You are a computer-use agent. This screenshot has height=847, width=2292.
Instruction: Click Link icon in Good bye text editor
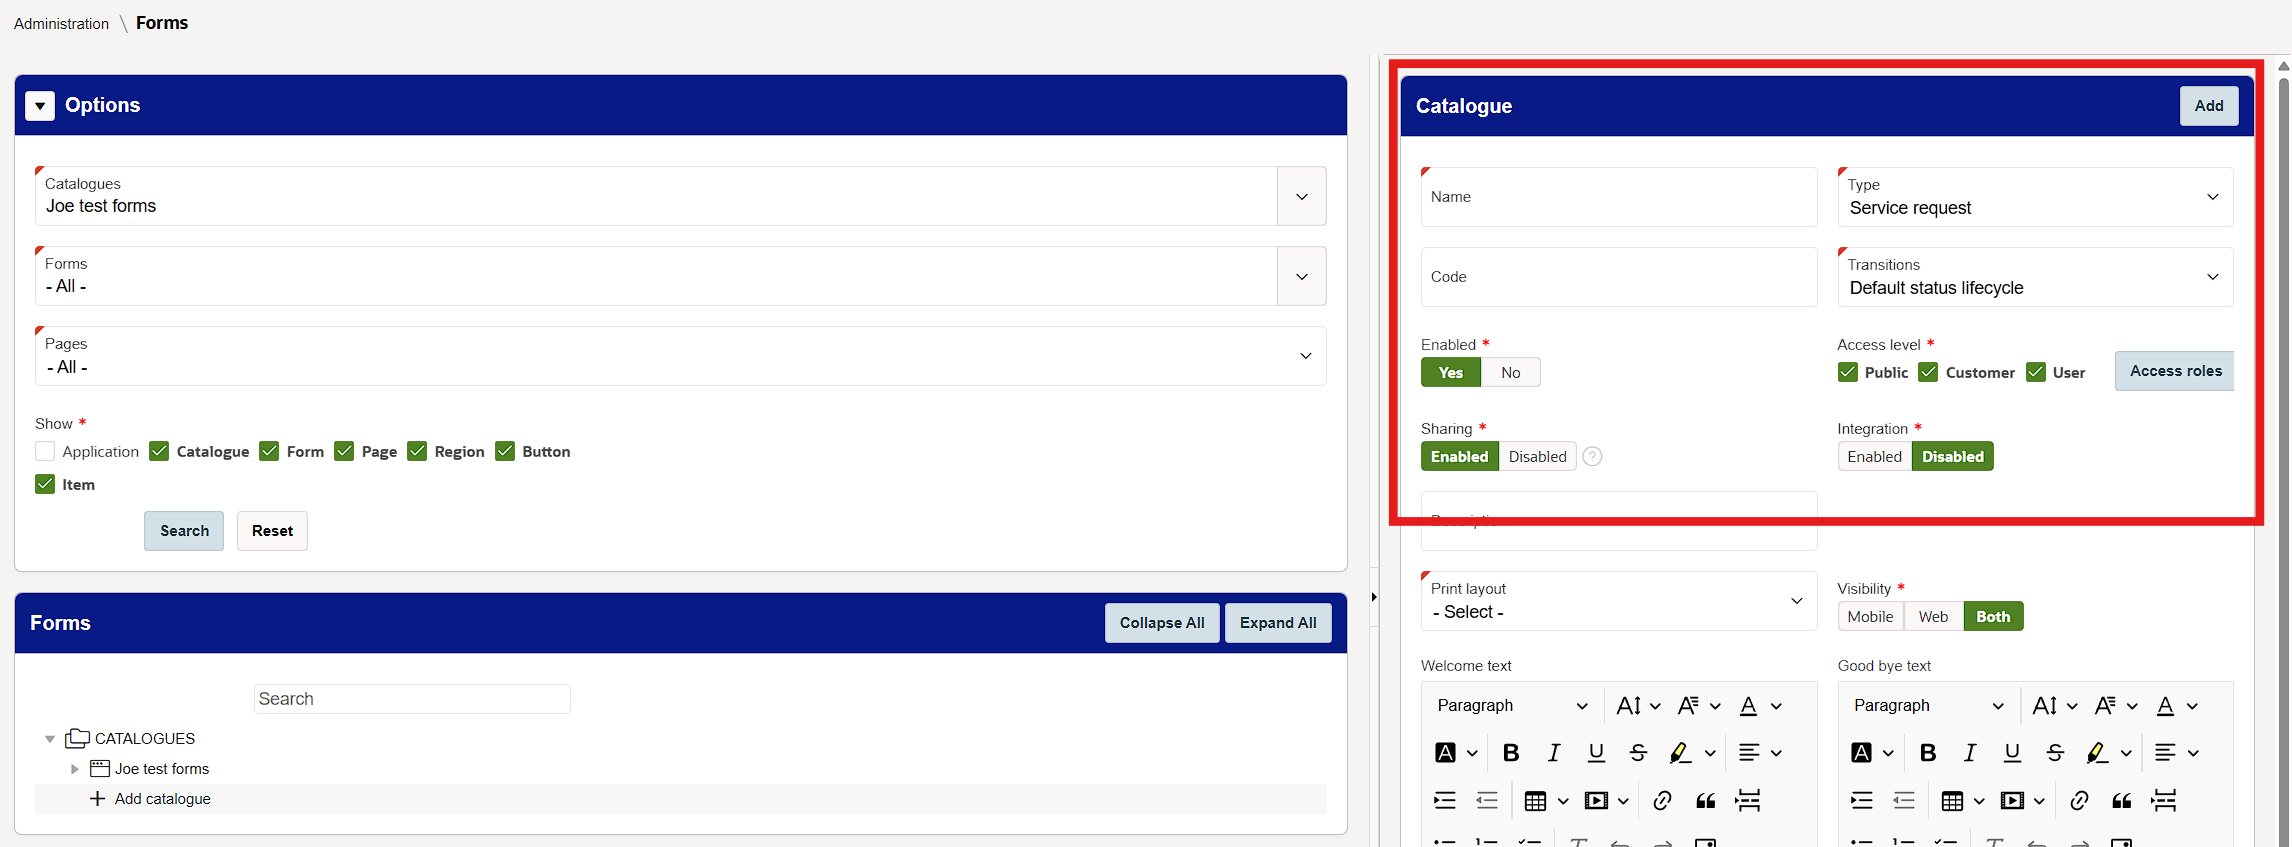pos(2079,800)
